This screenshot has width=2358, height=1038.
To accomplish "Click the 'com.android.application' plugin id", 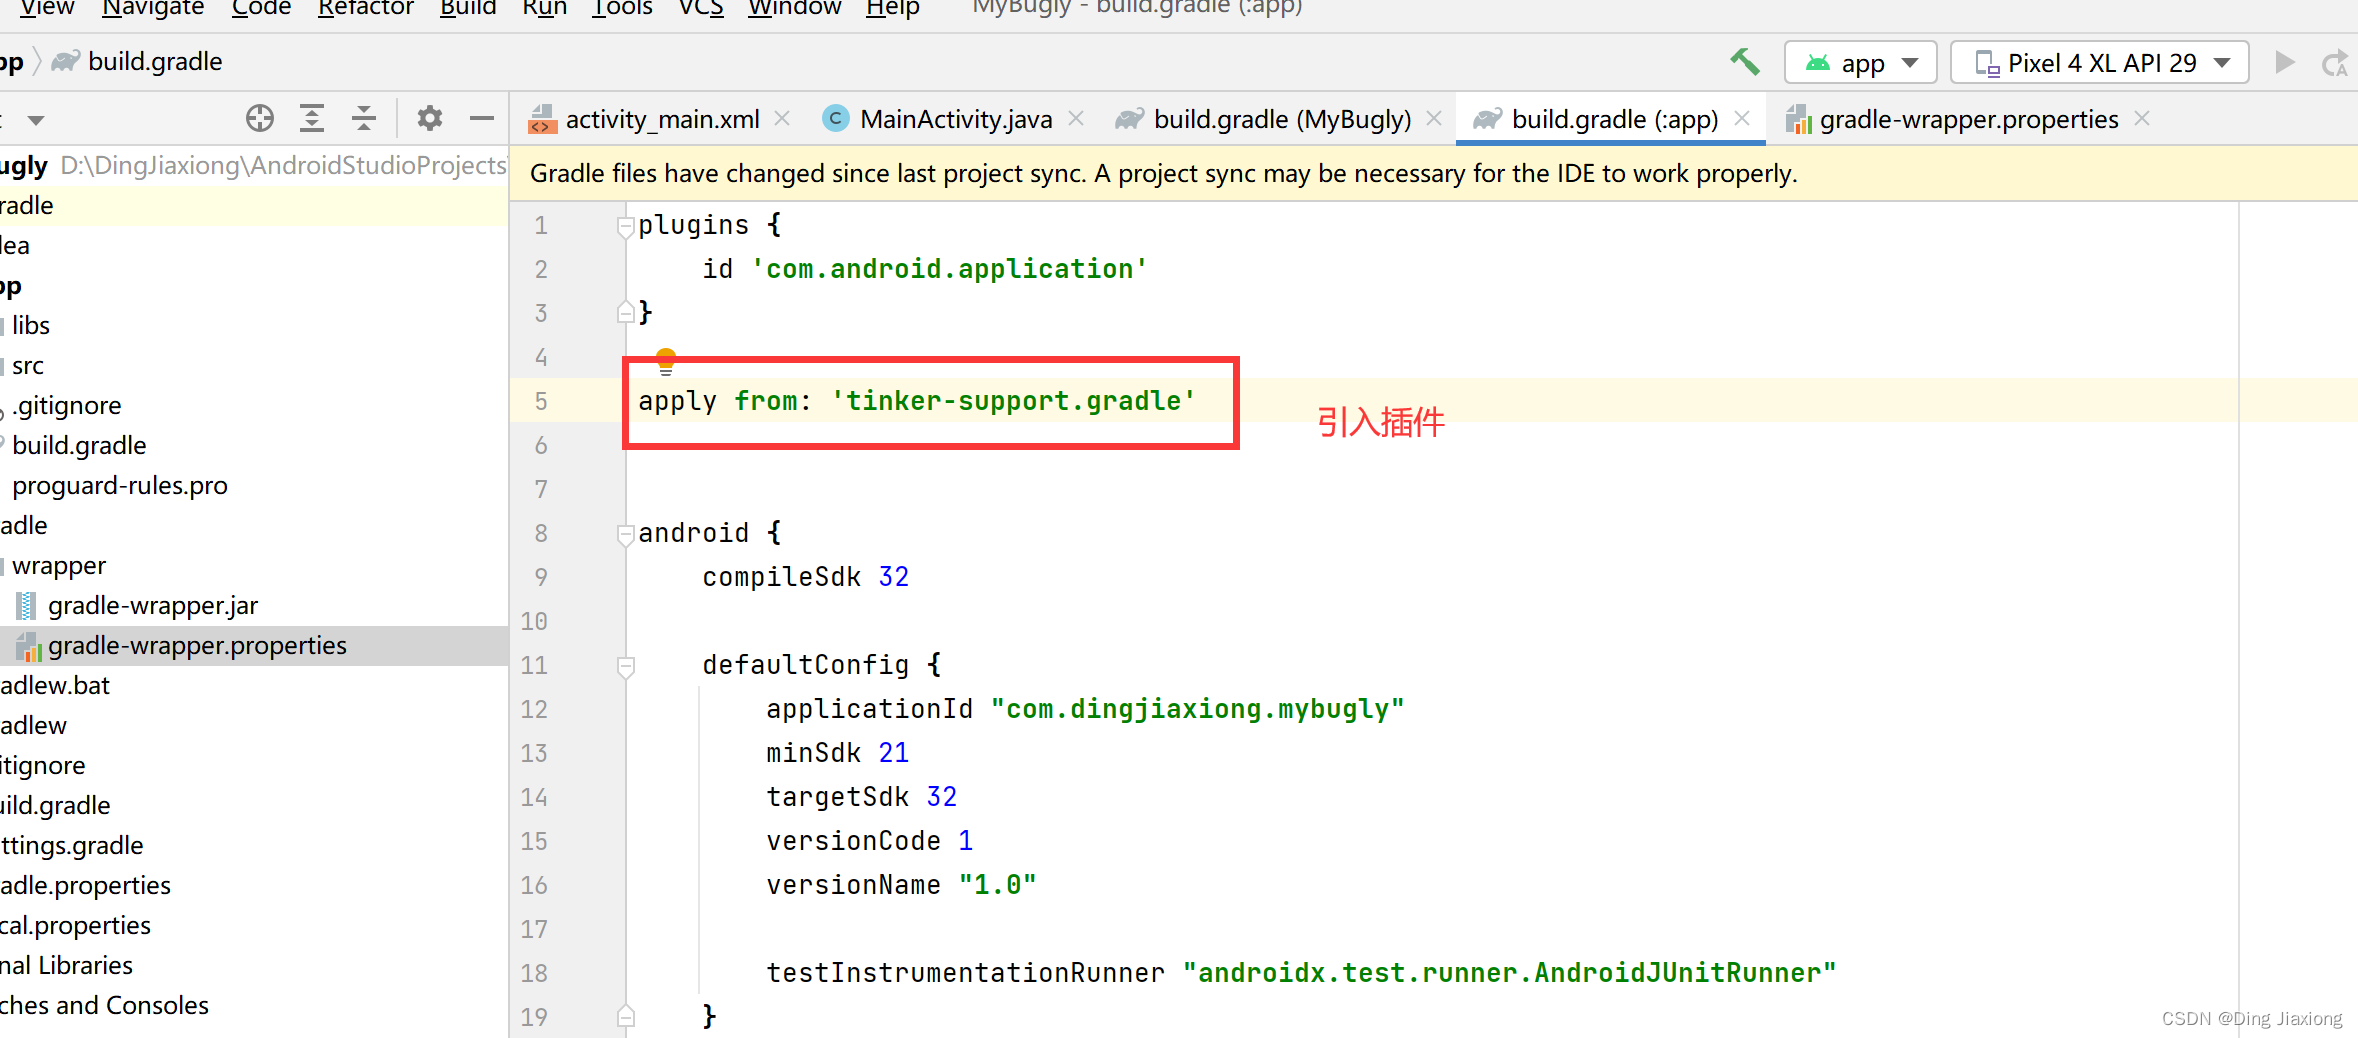I will pyautogui.click(x=949, y=269).
